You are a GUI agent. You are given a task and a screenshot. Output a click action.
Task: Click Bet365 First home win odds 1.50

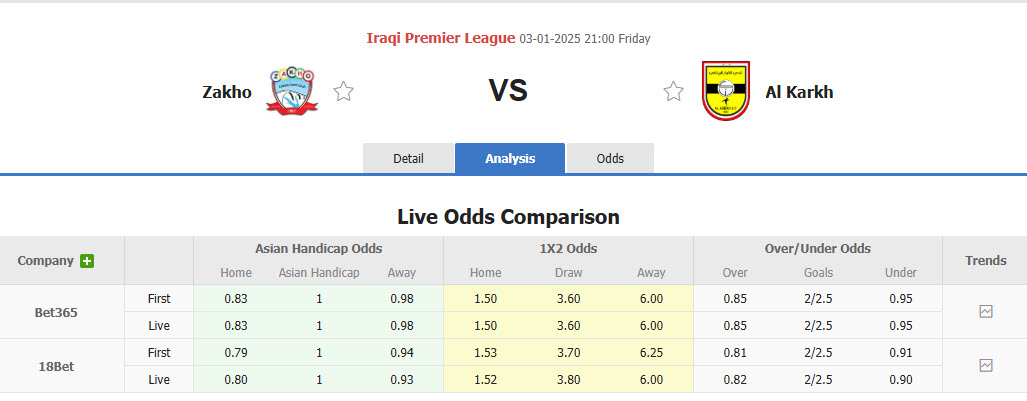pyautogui.click(x=485, y=299)
